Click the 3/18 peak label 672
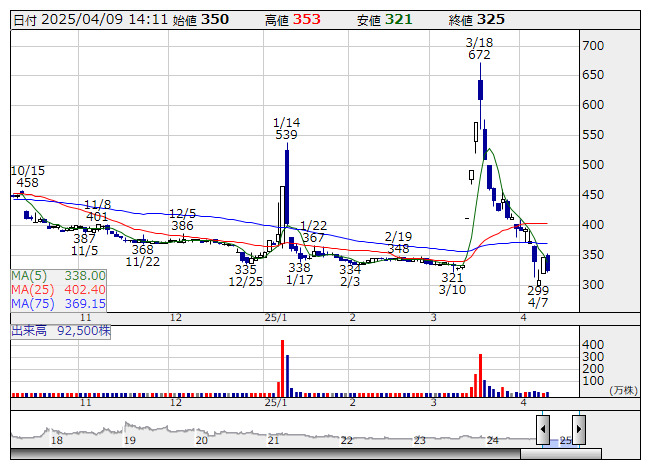653x470 pixels. [479, 56]
